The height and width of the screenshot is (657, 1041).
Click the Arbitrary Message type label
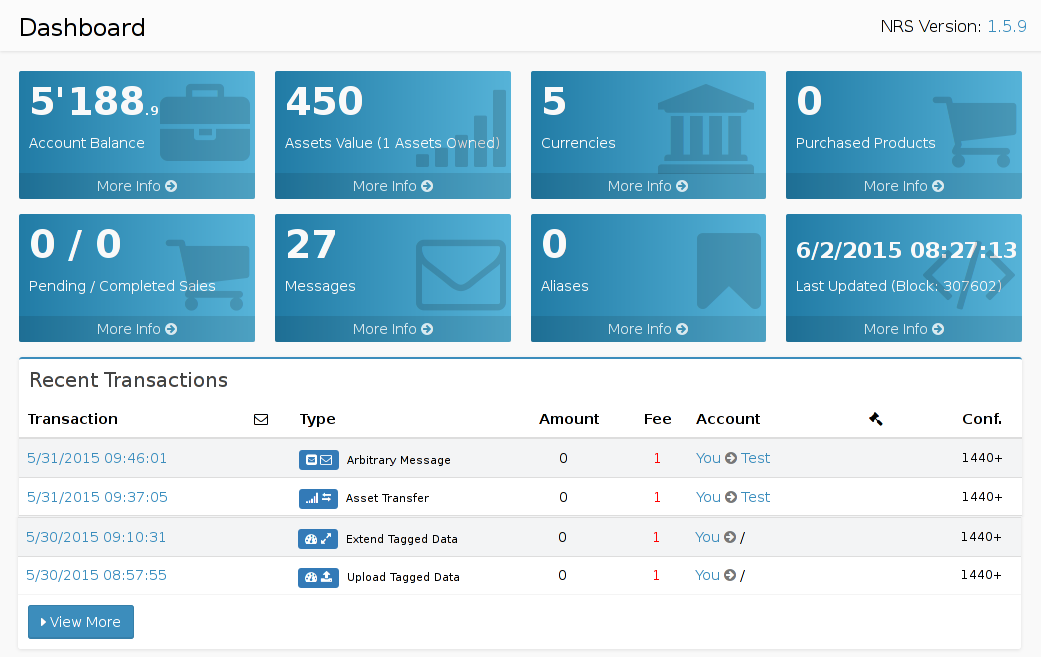coord(398,460)
